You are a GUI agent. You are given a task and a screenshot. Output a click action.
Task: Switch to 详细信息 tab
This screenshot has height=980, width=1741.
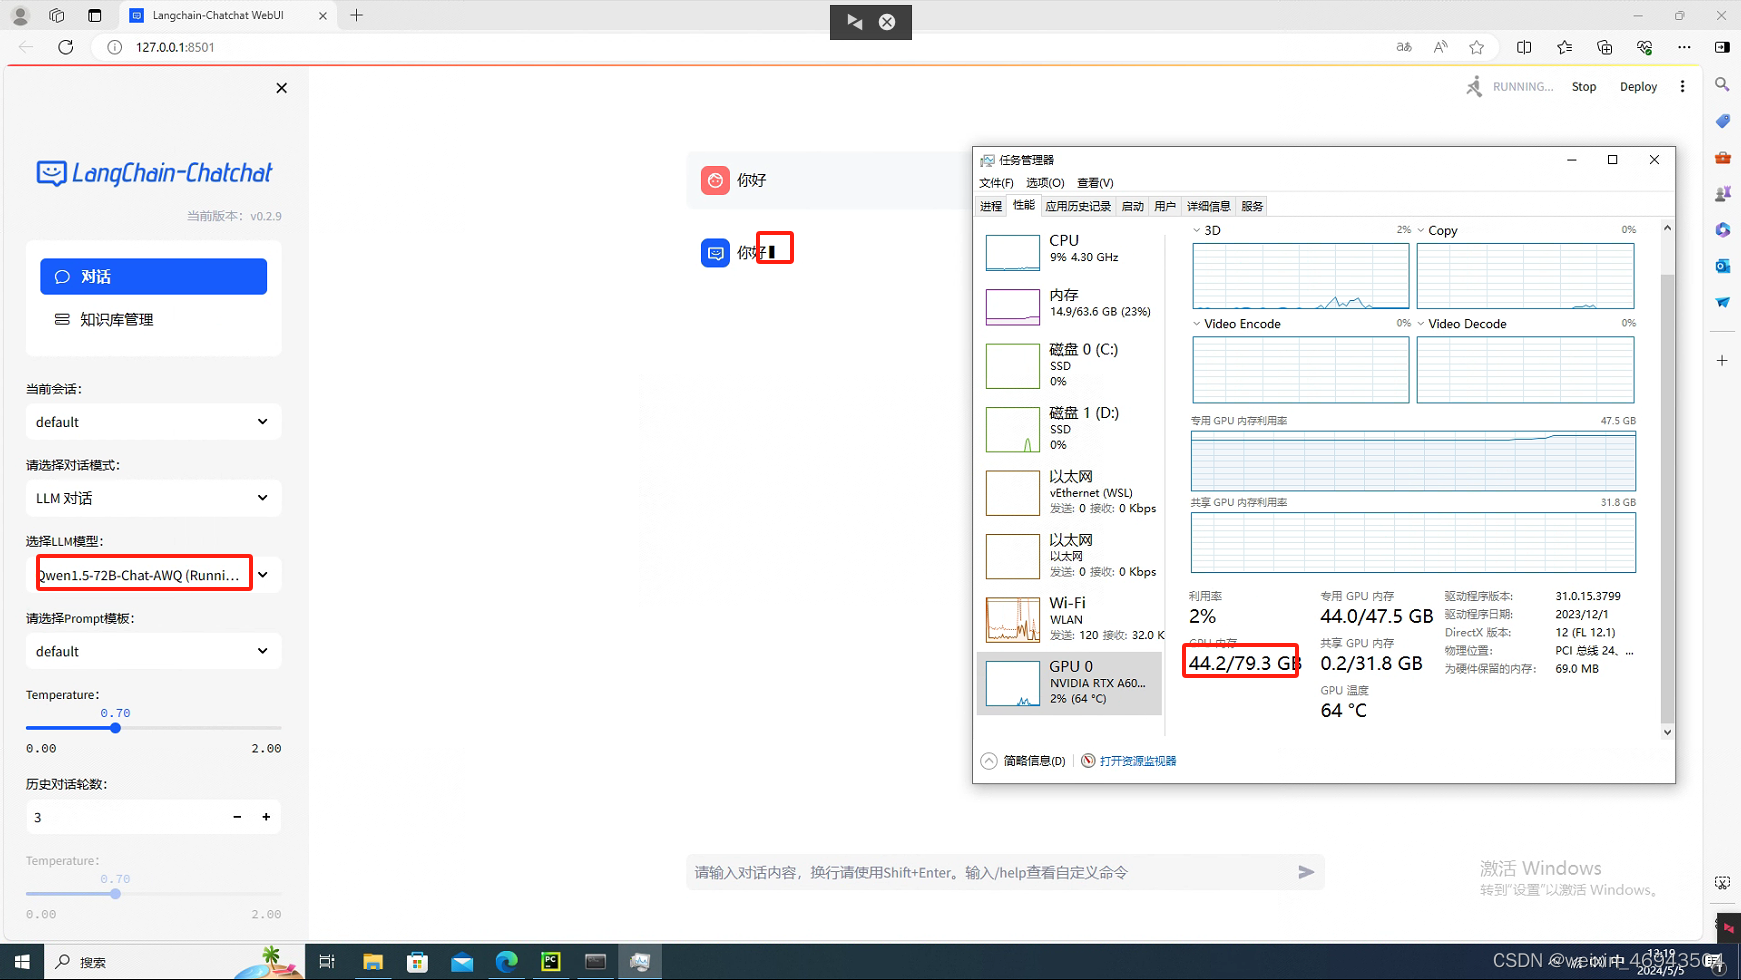coord(1208,206)
